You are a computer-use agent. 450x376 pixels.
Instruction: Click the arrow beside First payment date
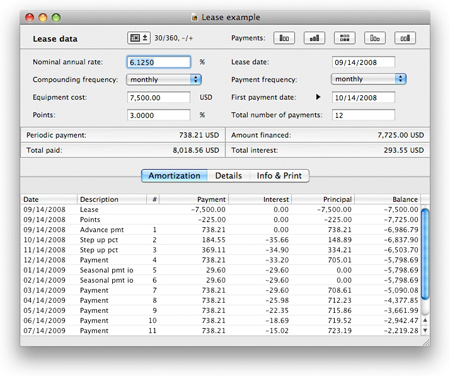[318, 97]
